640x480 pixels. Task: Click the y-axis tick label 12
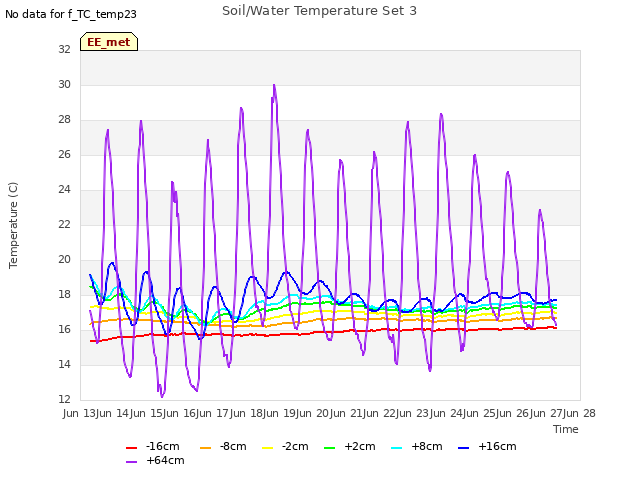(64, 399)
